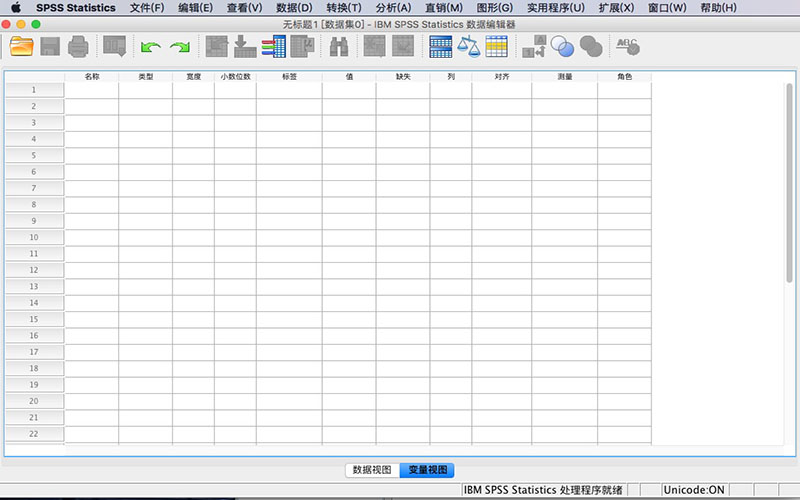Click the 小数位数 column header

click(x=235, y=77)
